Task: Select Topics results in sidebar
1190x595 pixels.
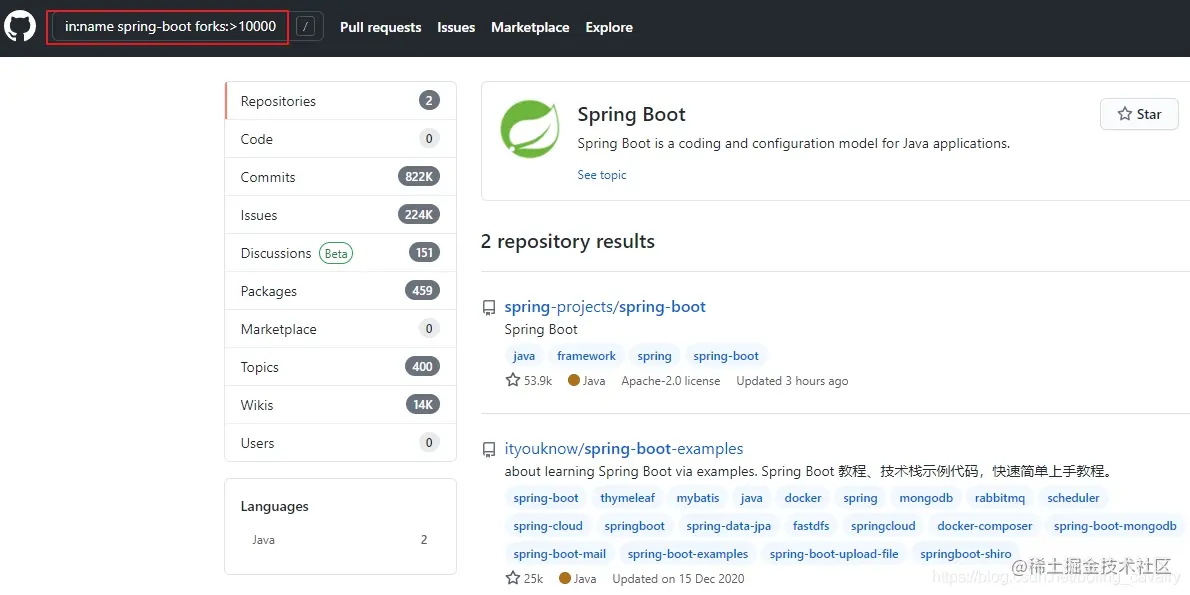Action: pos(341,367)
